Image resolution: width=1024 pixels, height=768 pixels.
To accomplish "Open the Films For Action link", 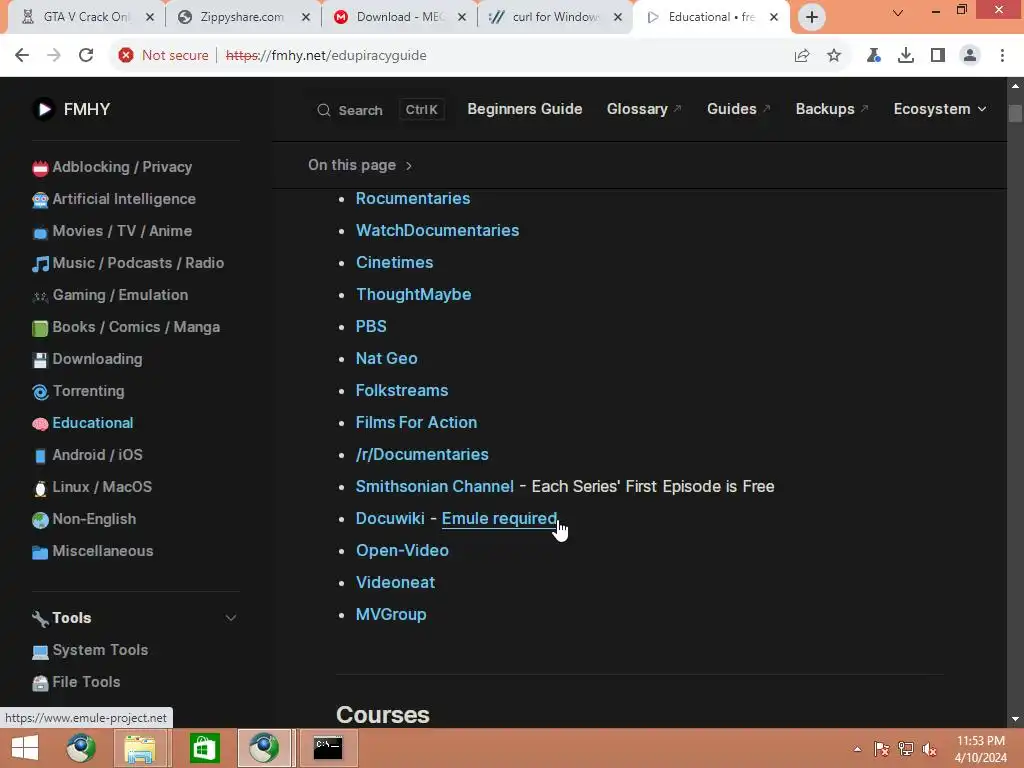I will click(416, 423).
